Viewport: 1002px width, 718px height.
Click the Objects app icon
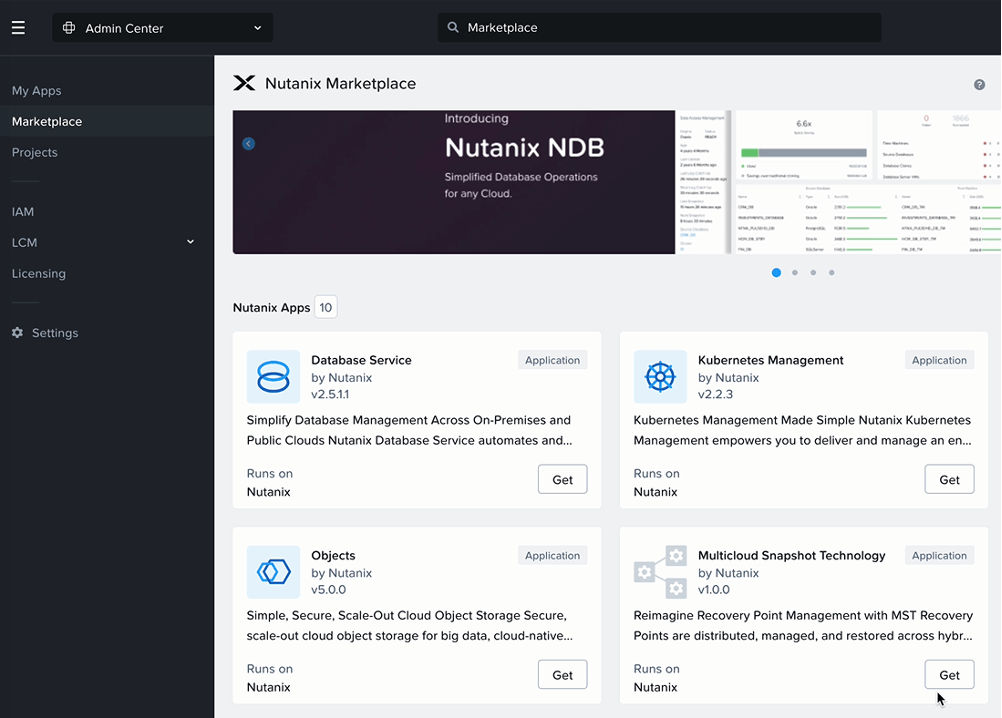[x=272, y=572]
